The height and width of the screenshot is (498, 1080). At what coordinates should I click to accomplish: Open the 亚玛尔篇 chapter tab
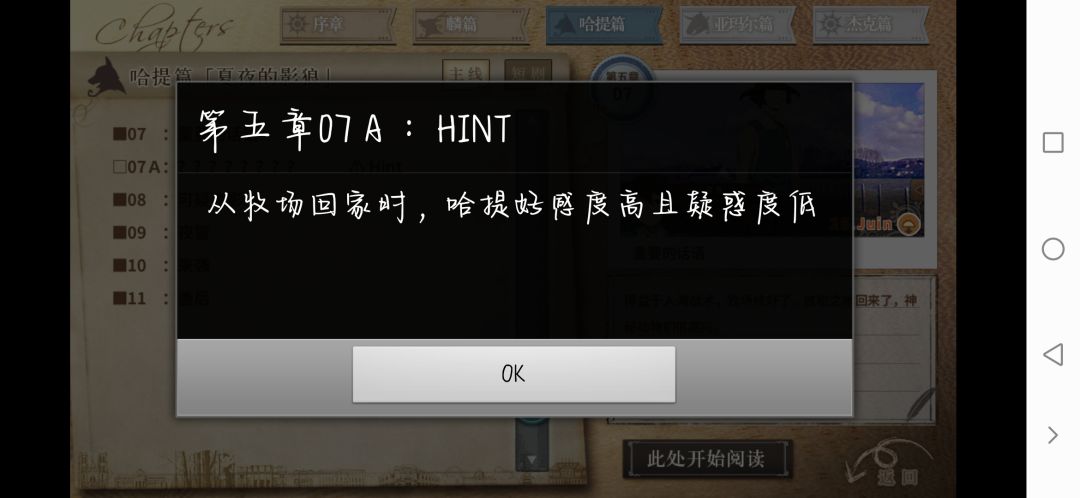tap(738, 25)
